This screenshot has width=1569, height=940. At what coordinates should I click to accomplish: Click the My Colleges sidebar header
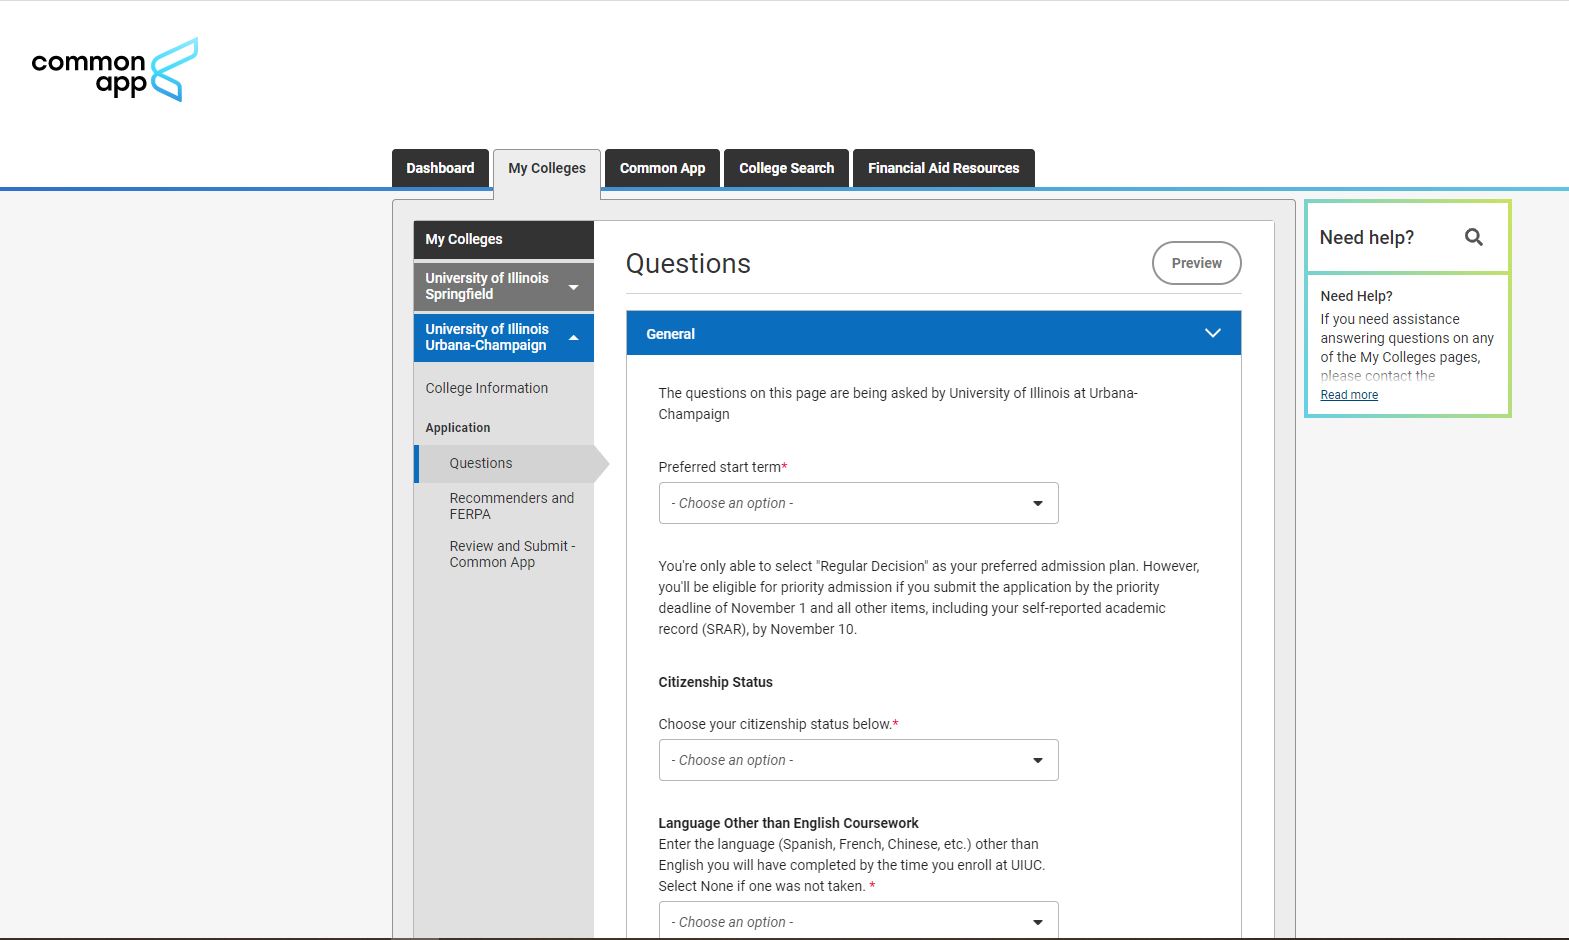504,239
